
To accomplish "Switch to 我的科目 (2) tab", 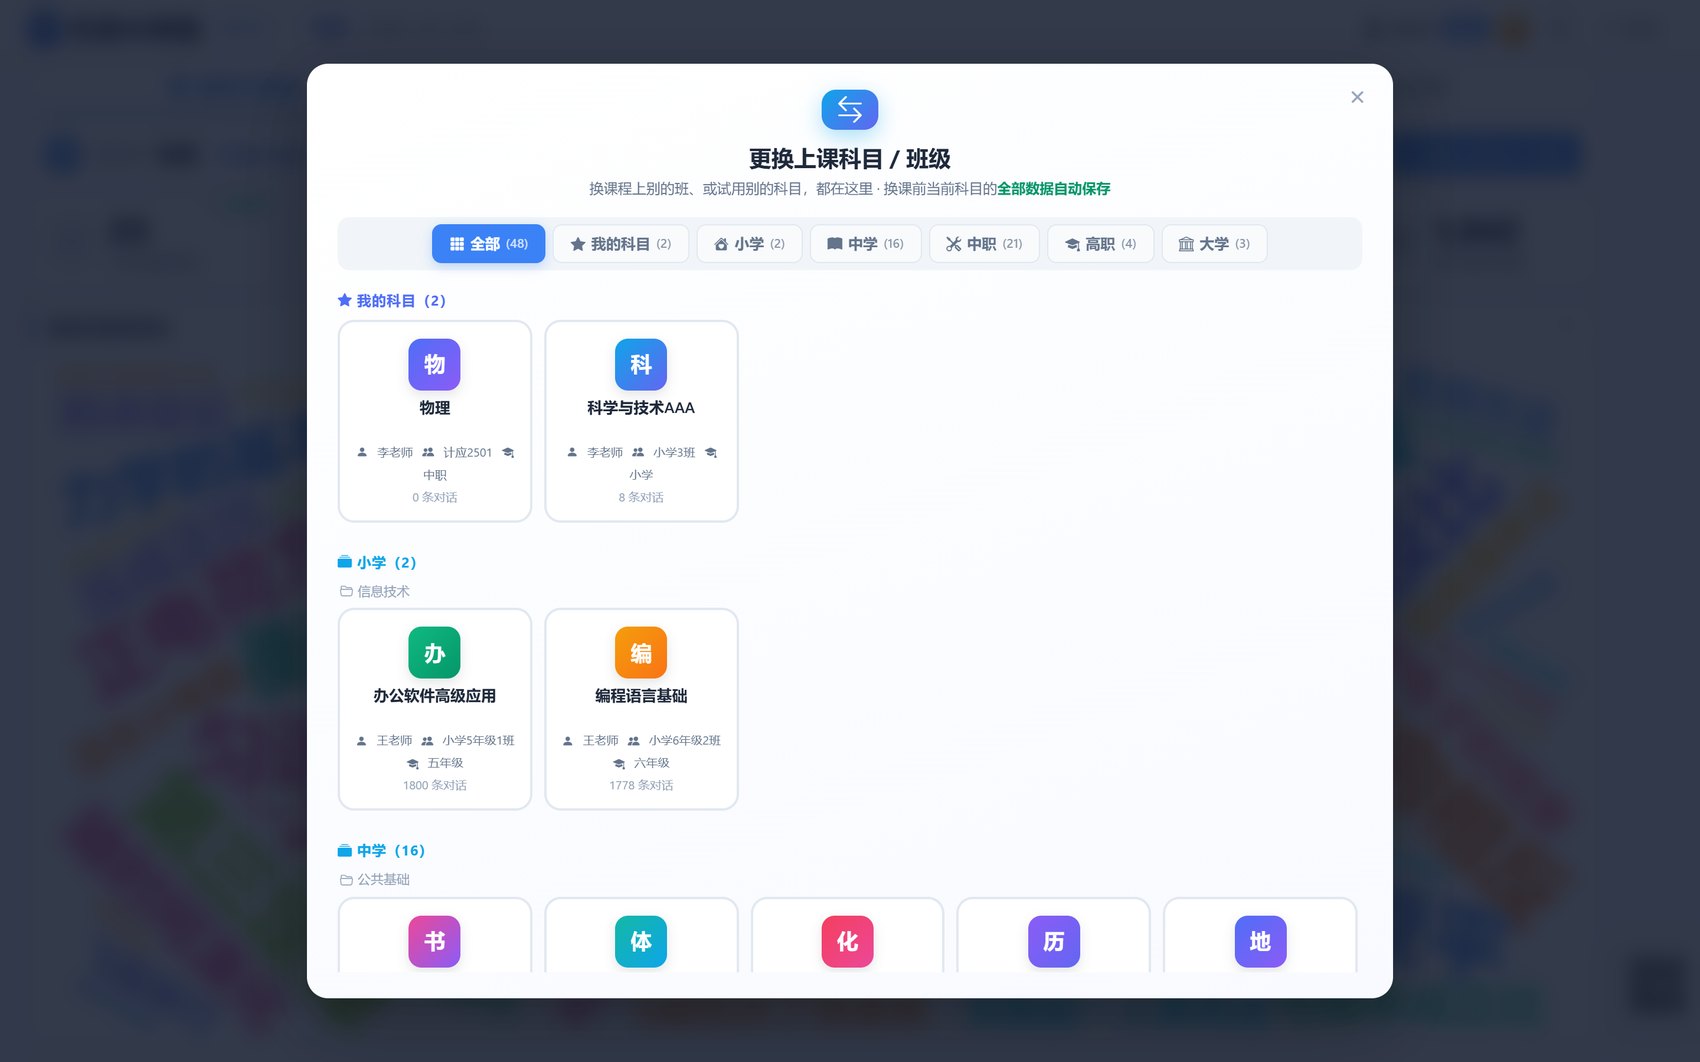I will tap(620, 244).
